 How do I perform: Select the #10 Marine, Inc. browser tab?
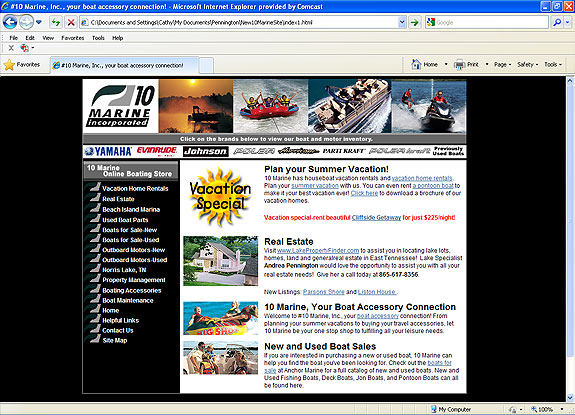(x=124, y=65)
